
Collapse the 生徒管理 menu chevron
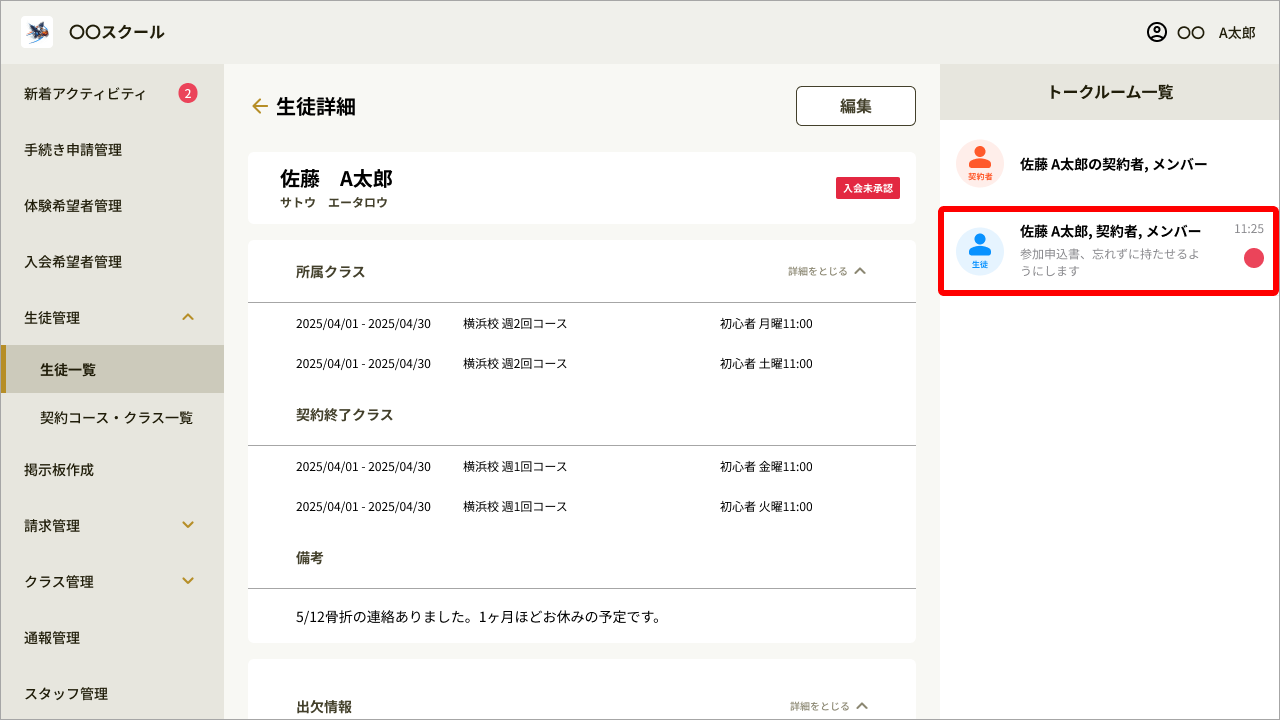click(188, 317)
